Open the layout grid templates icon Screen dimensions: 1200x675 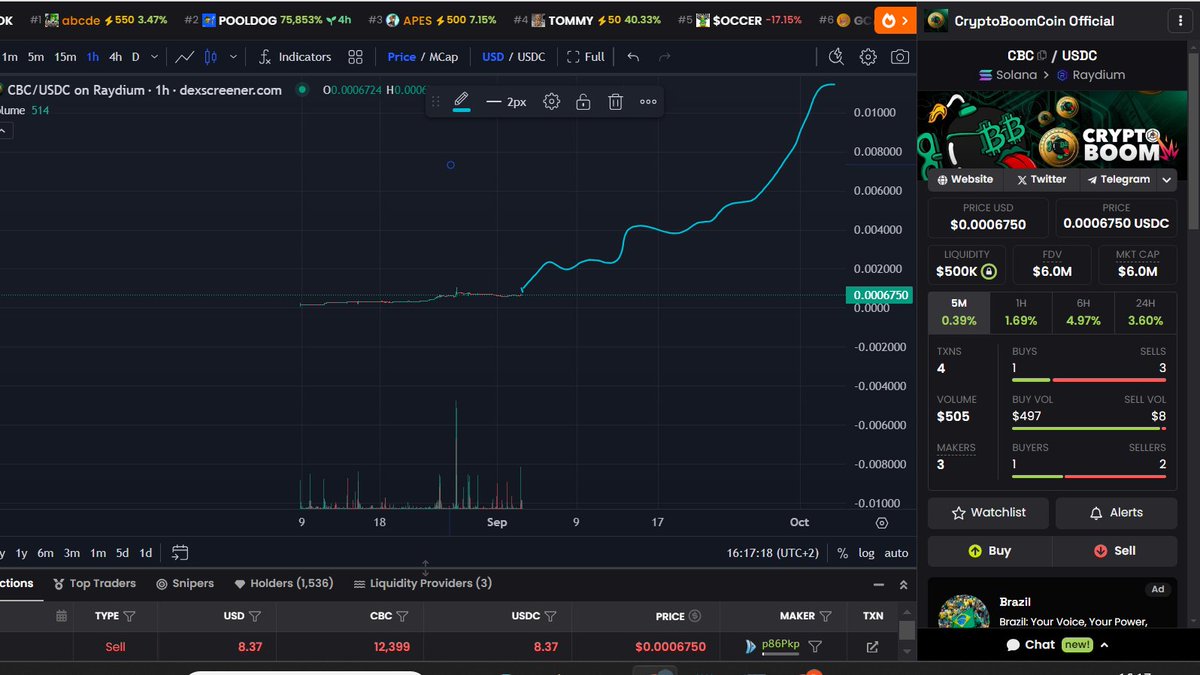coord(355,57)
